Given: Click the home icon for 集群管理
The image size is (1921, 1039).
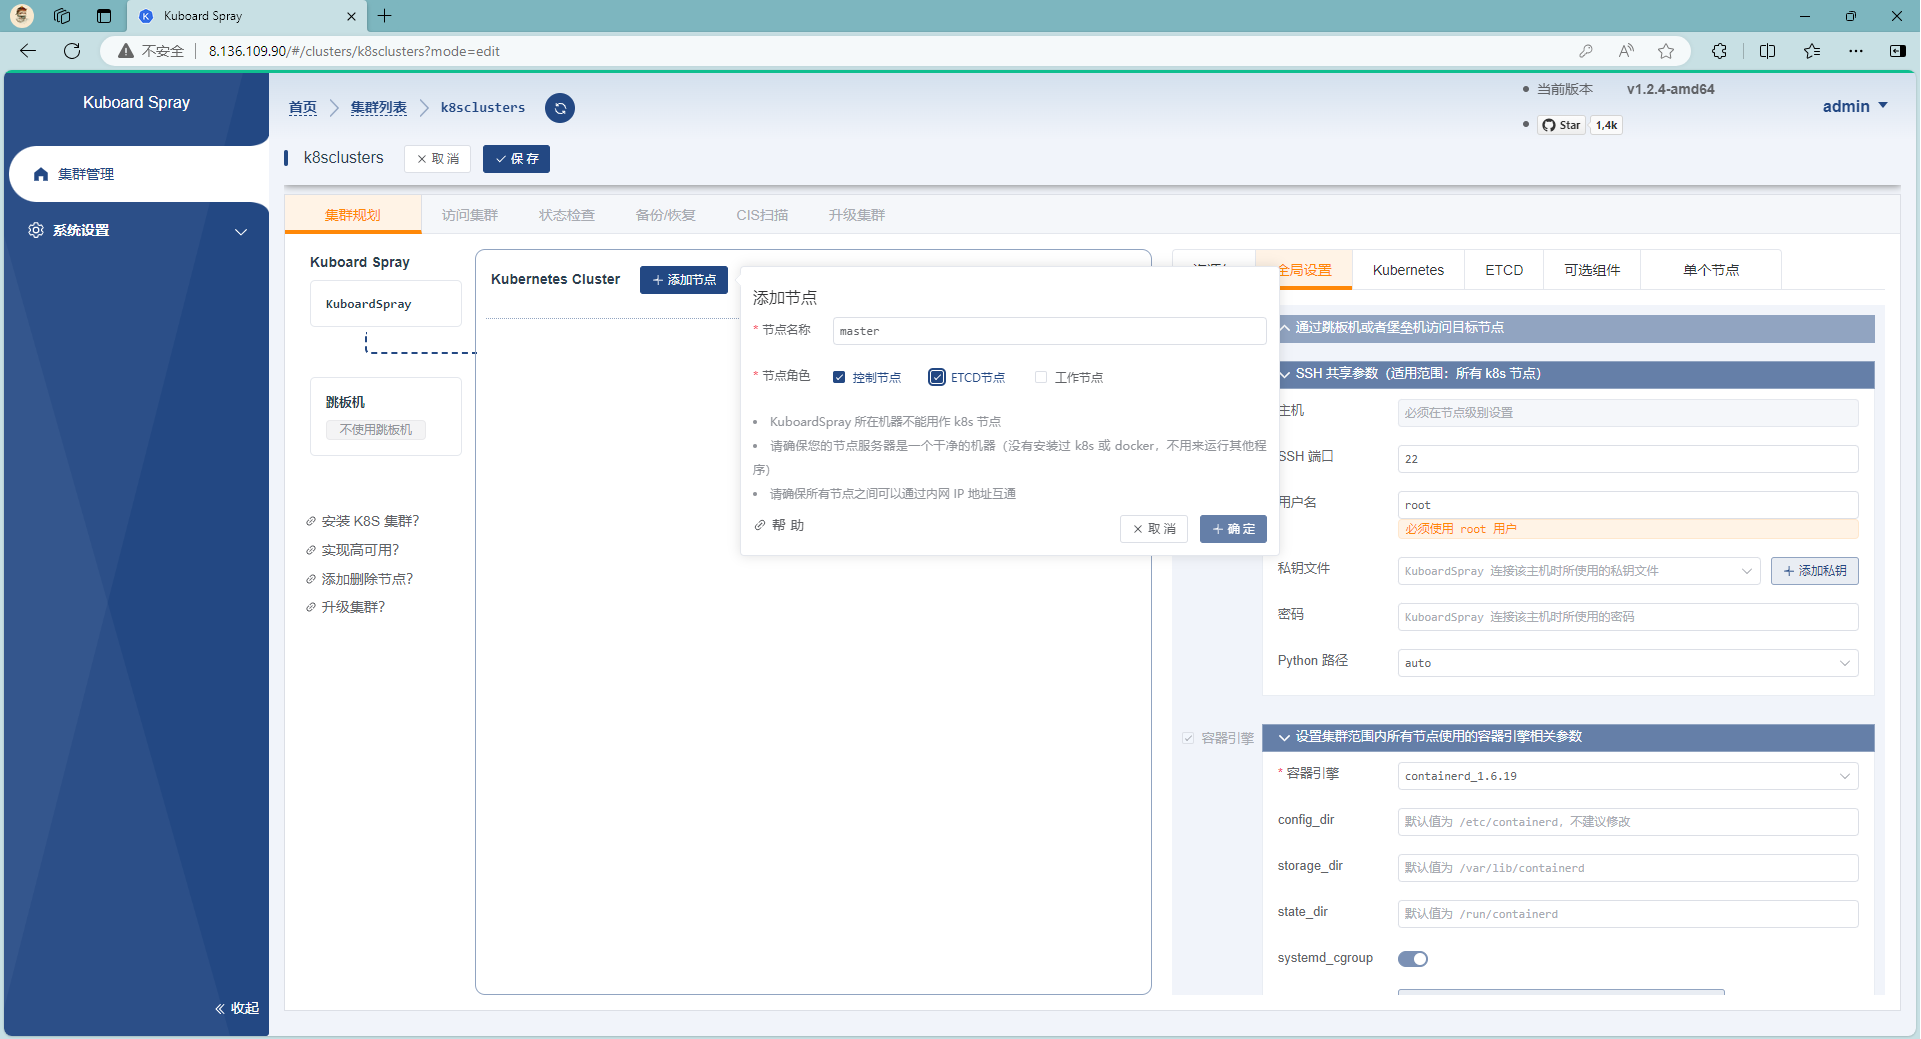Looking at the screenshot, I should coord(41,174).
